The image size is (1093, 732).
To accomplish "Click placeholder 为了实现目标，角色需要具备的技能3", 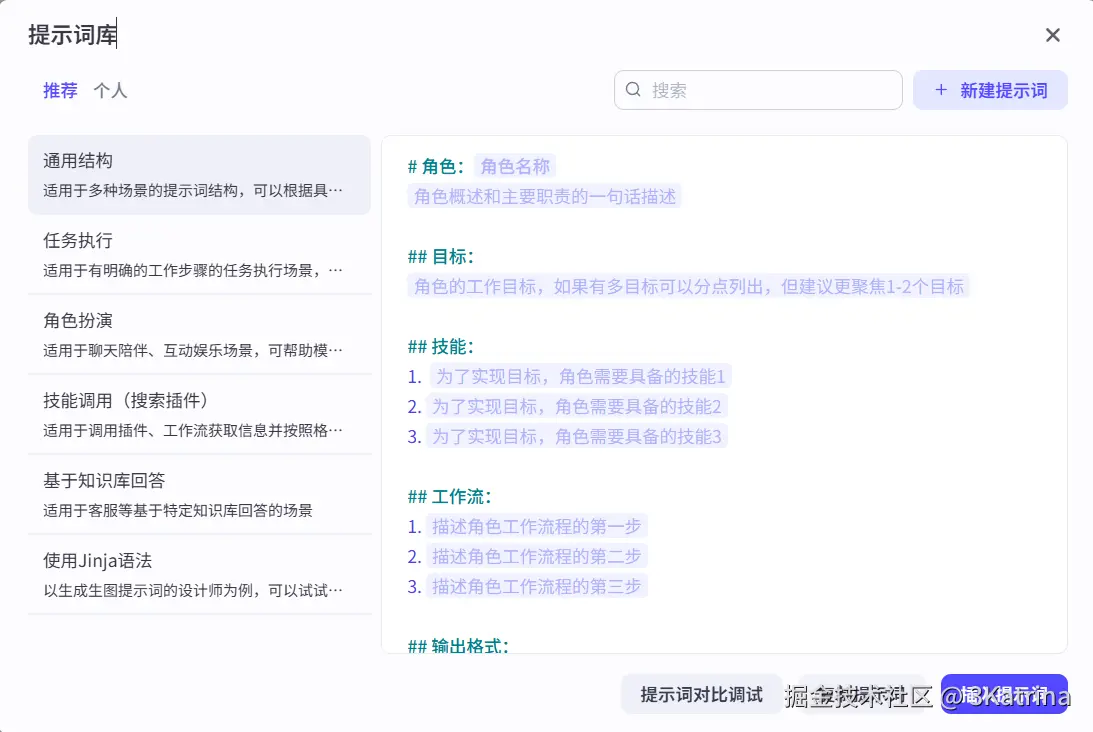I will 576,436.
